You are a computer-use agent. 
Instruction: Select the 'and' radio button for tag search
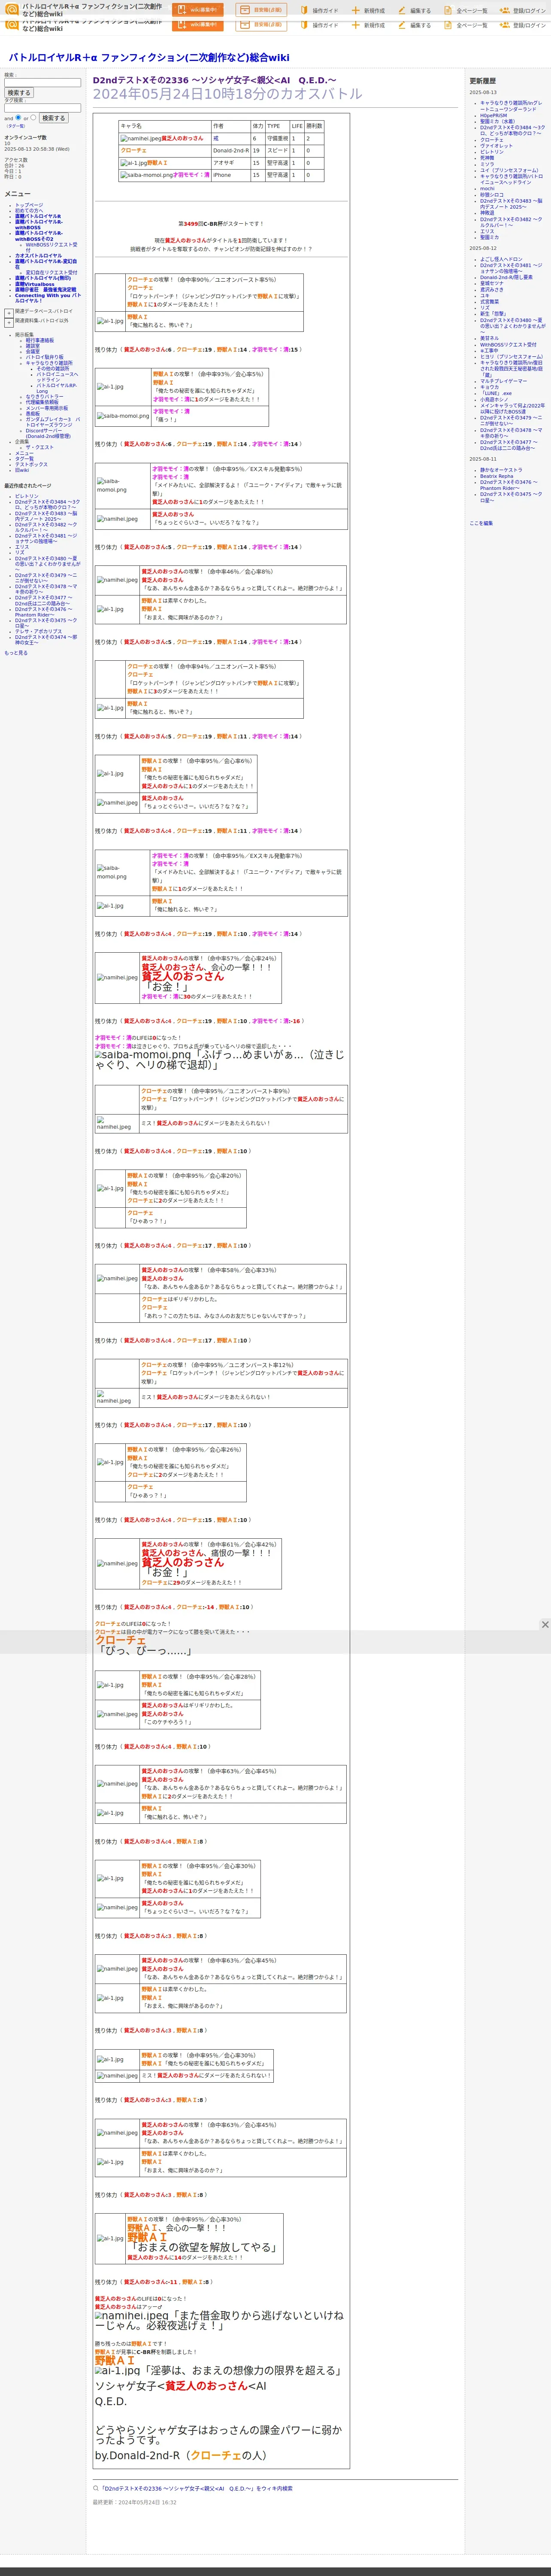pyautogui.click(x=18, y=117)
